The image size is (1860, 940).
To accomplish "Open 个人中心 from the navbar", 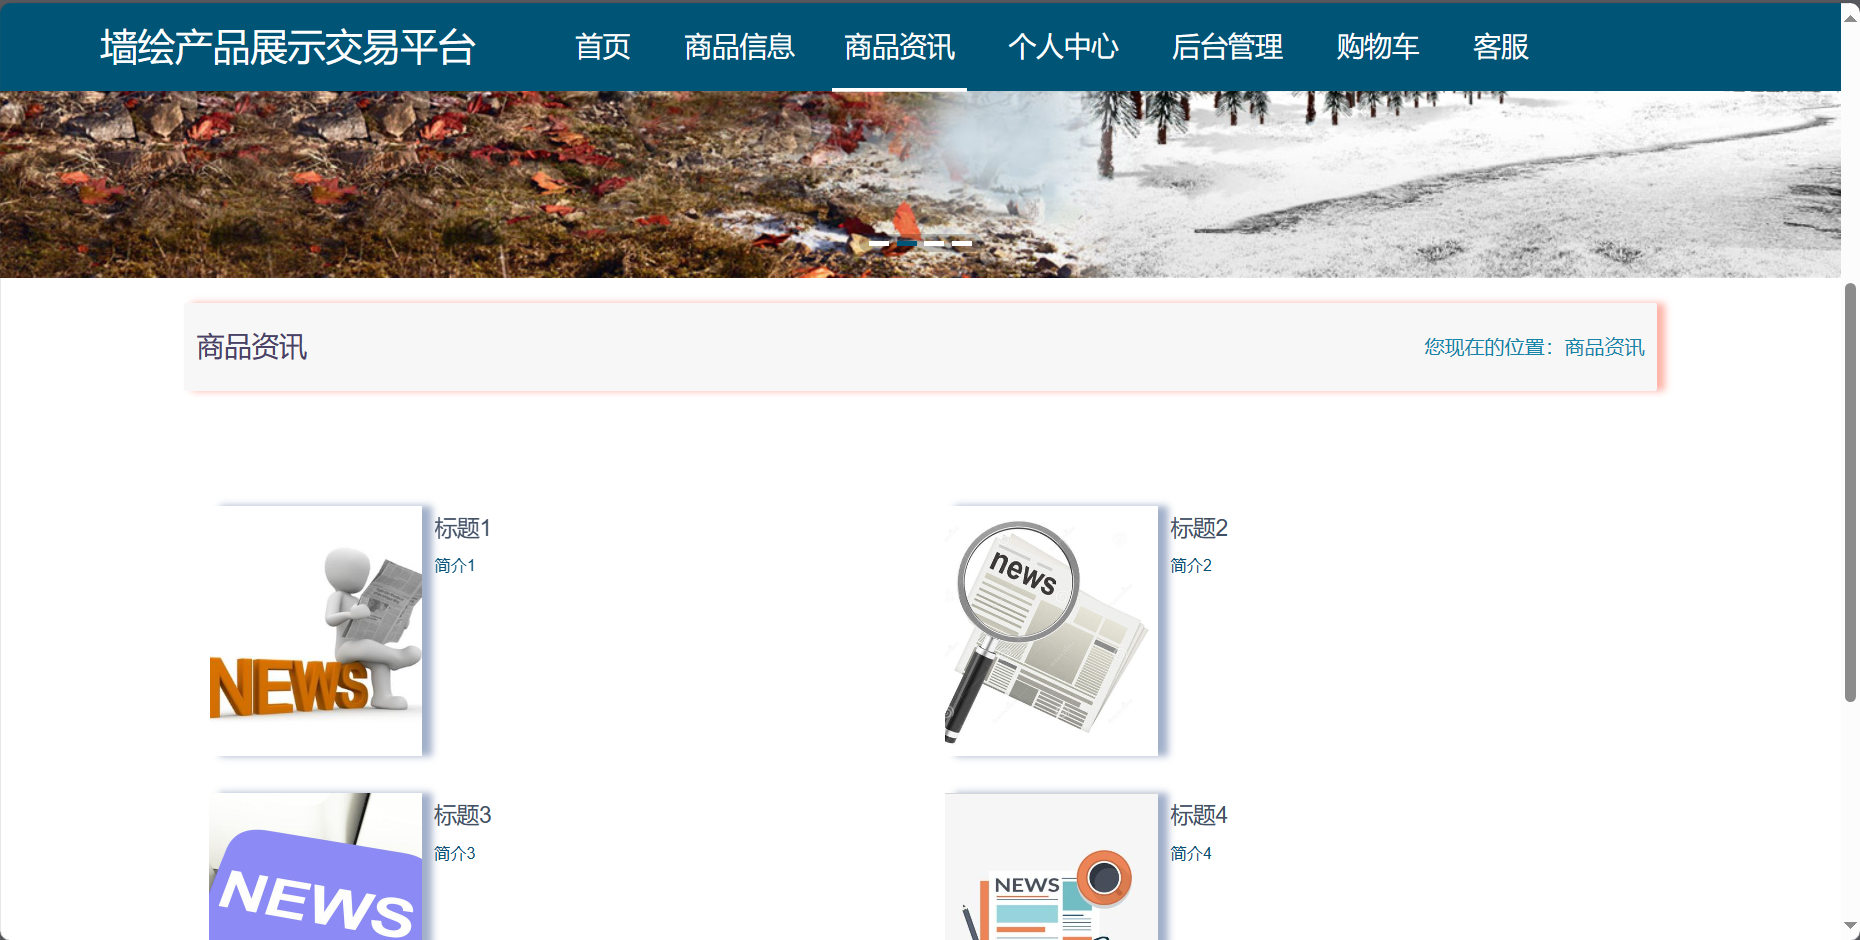I will [1063, 47].
